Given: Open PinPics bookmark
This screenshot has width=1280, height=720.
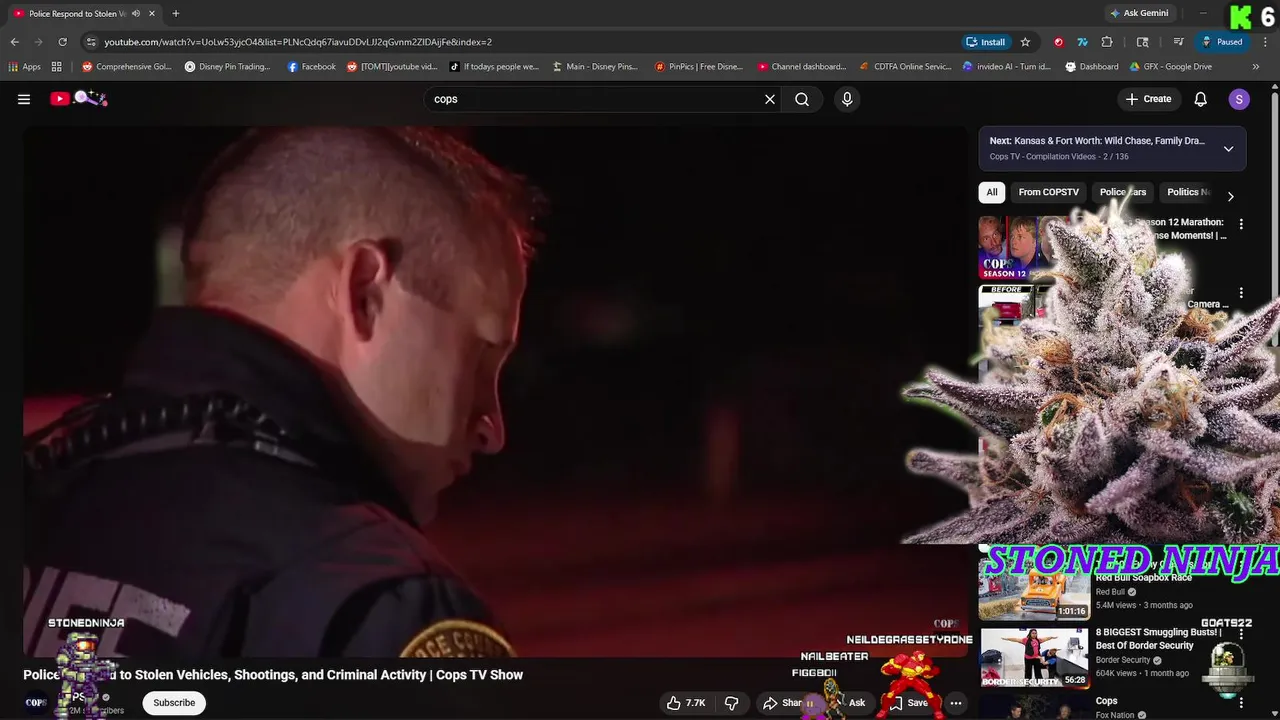Looking at the screenshot, I should [x=699, y=67].
